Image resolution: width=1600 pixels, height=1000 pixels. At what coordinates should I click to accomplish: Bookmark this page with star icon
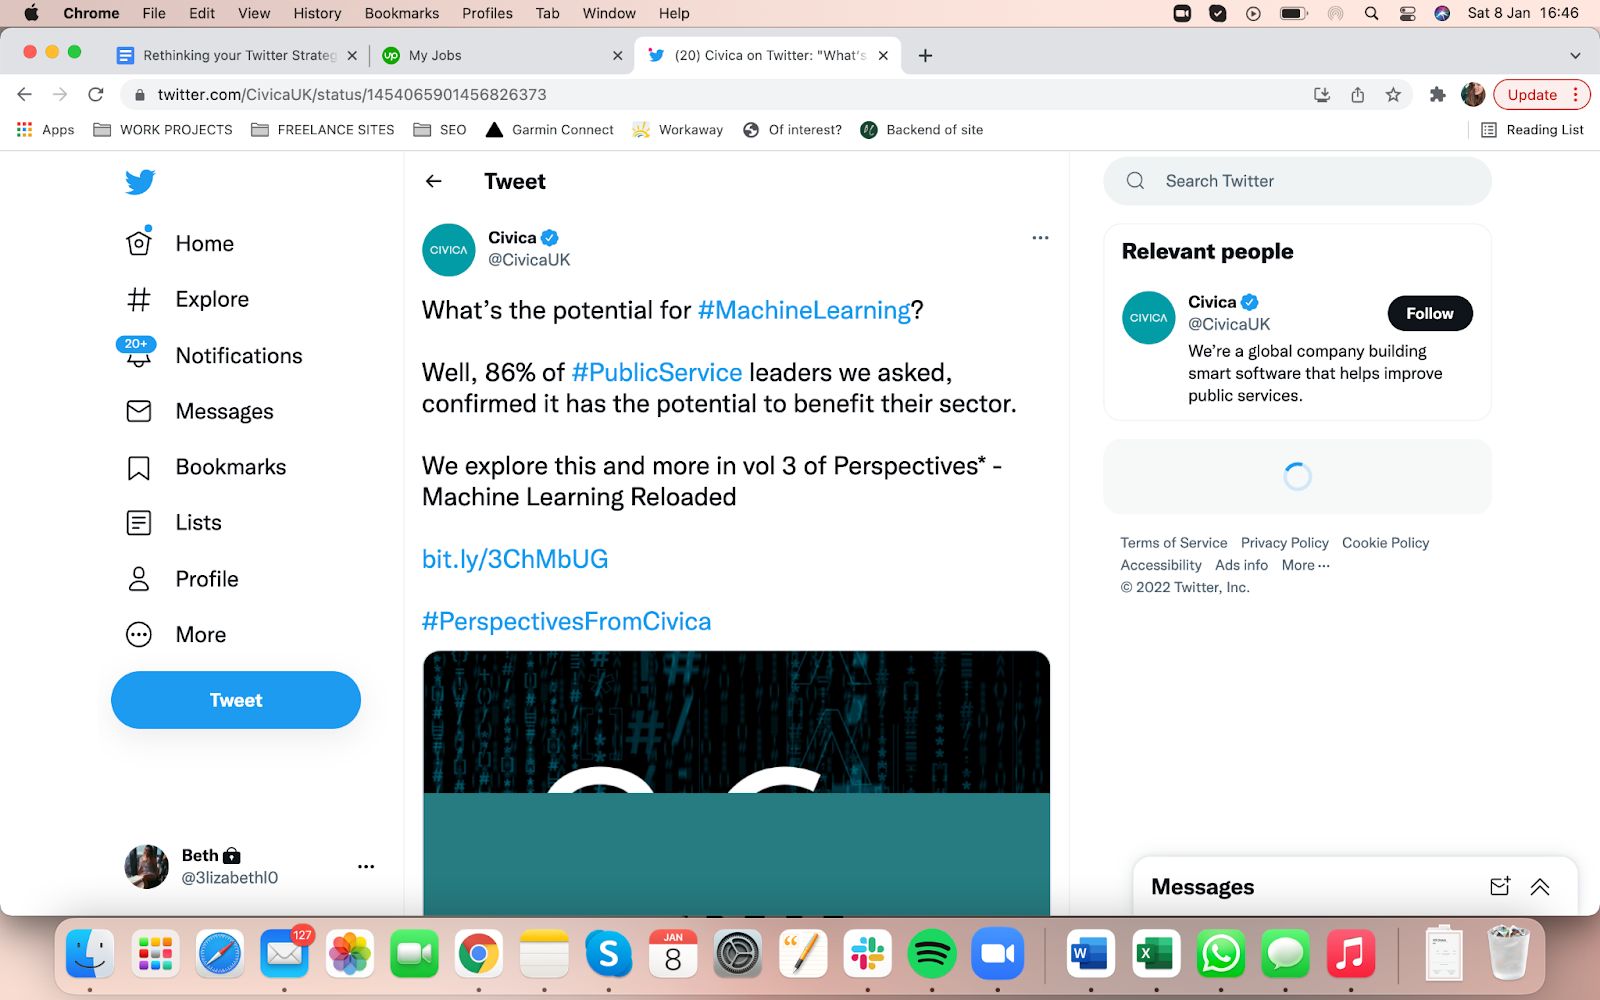(x=1393, y=95)
